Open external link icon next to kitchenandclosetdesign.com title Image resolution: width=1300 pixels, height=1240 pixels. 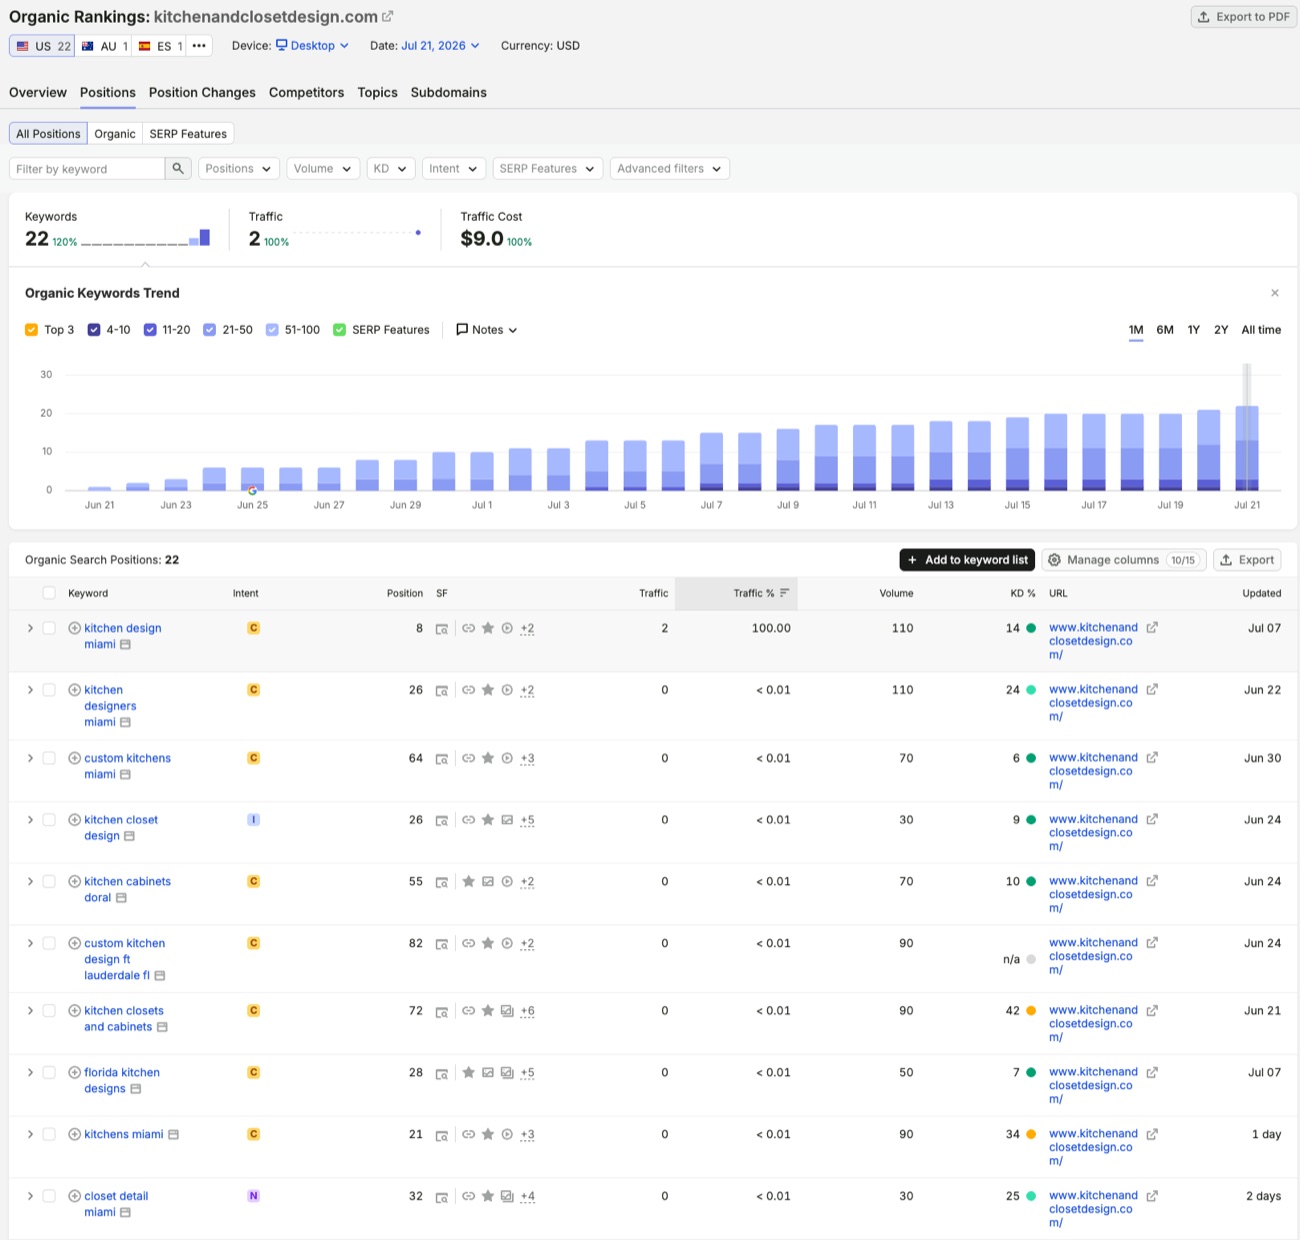(x=388, y=16)
